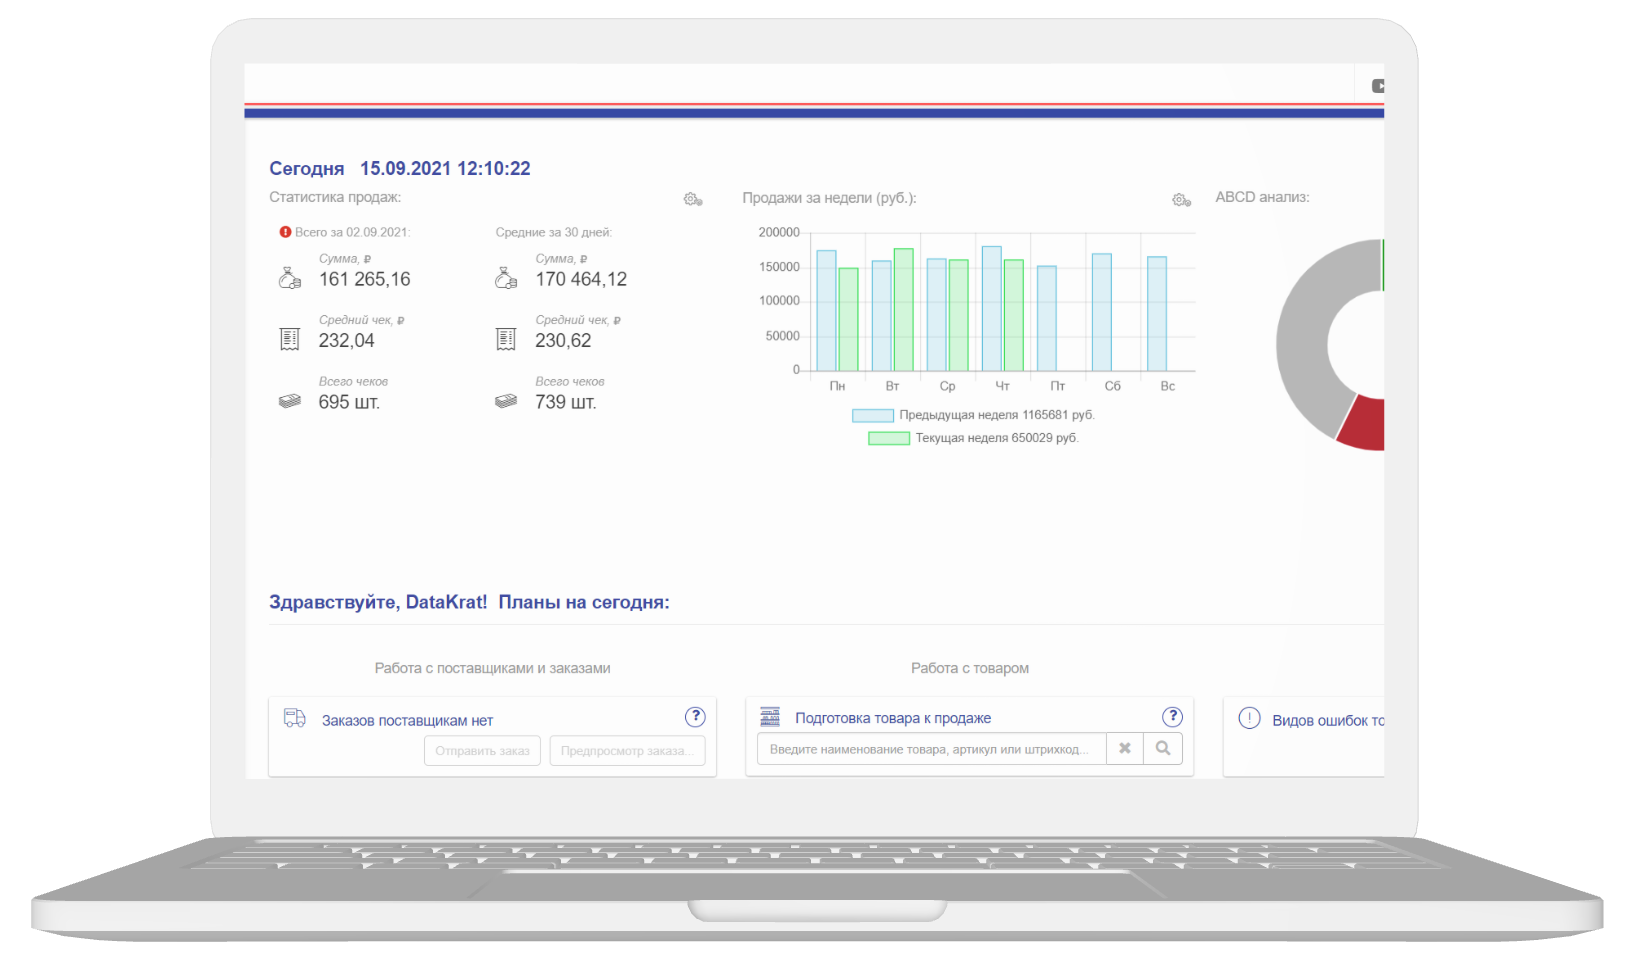Click exclamation icon beside Видов ошибок

click(1250, 718)
